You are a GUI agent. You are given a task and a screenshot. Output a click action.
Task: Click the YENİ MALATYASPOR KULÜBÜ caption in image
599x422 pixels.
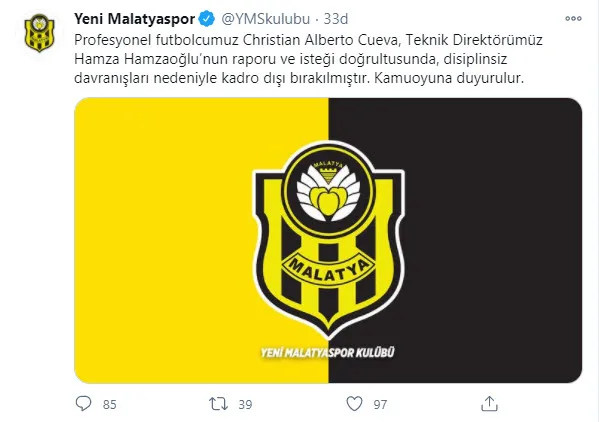click(x=327, y=352)
